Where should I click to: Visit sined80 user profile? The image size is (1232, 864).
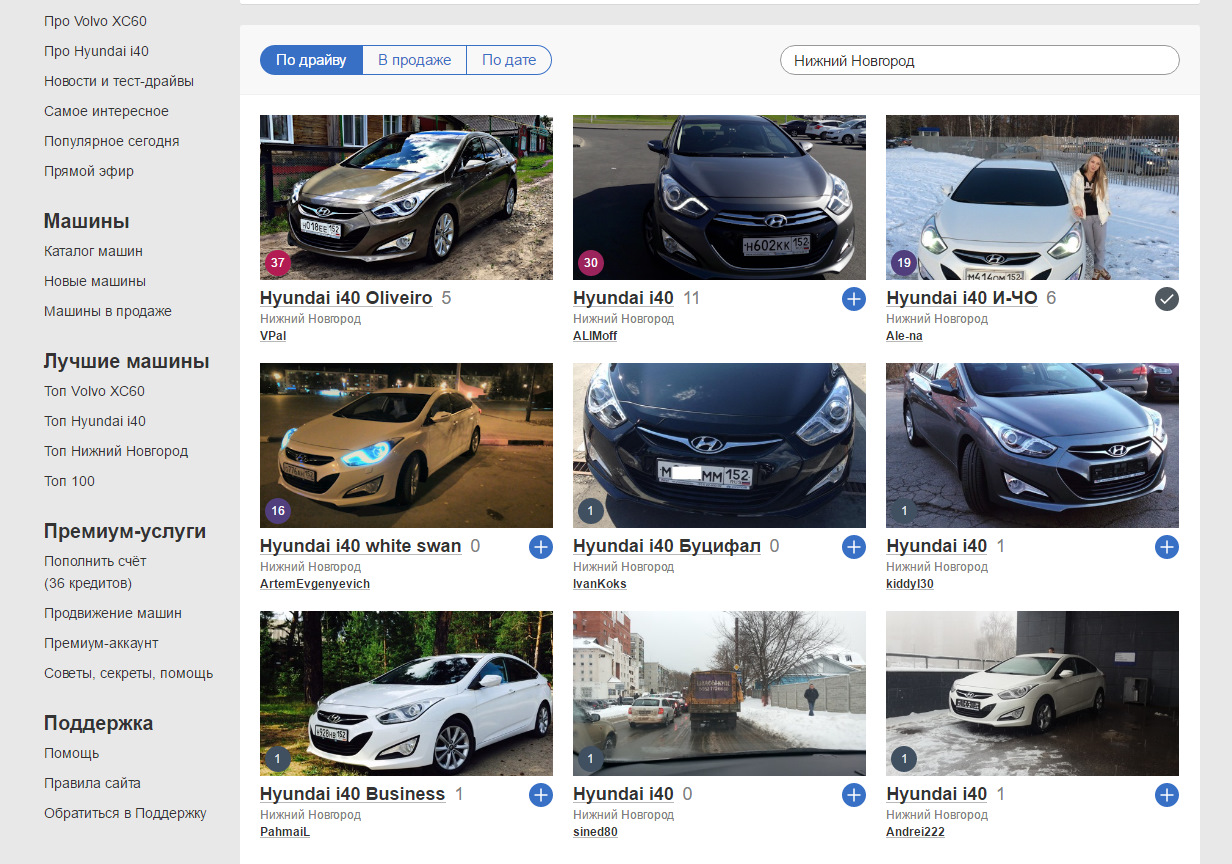pyautogui.click(x=595, y=832)
